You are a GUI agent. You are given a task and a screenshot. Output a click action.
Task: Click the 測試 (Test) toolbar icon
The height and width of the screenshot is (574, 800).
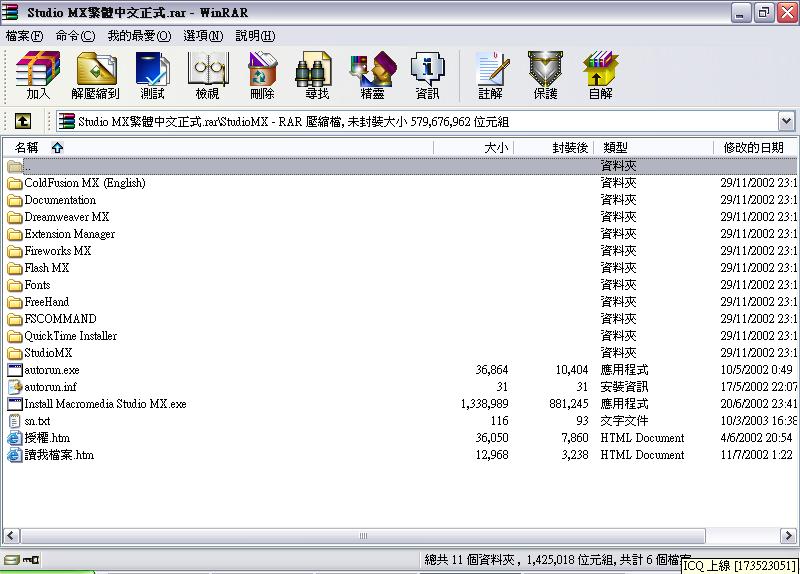(153, 75)
